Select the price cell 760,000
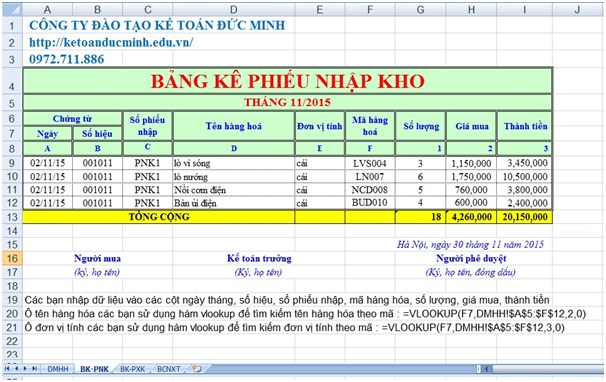 [471, 190]
